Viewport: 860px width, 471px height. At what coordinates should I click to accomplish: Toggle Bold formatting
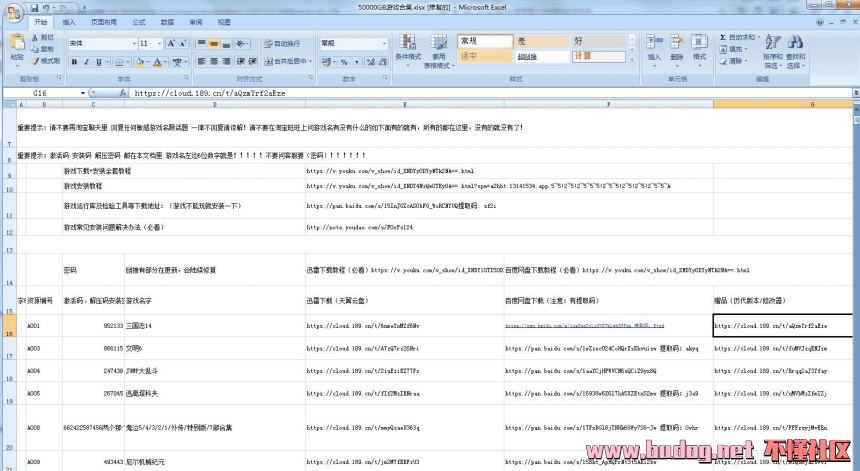point(74,61)
